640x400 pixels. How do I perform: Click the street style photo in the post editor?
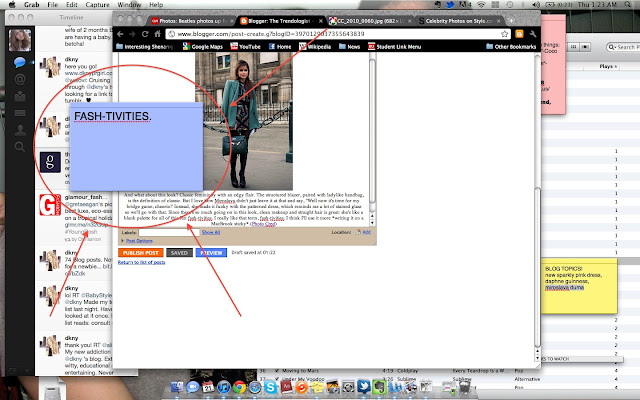click(x=244, y=121)
